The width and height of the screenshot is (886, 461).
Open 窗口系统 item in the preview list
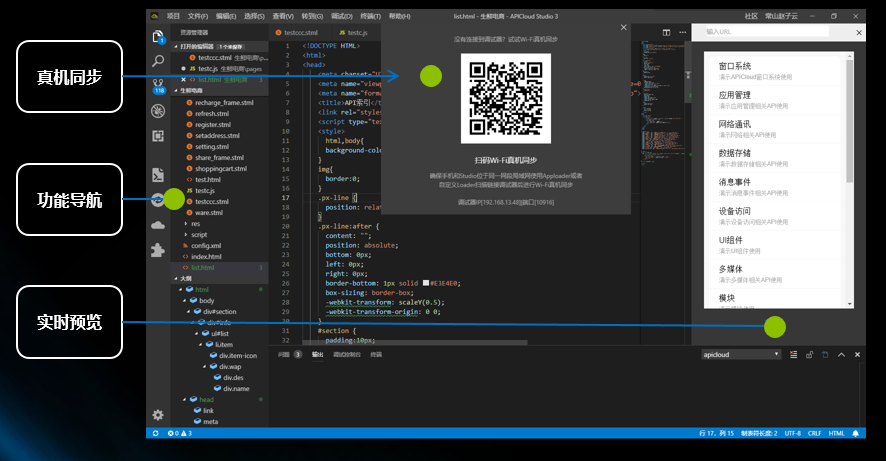(x=777, y=71)
